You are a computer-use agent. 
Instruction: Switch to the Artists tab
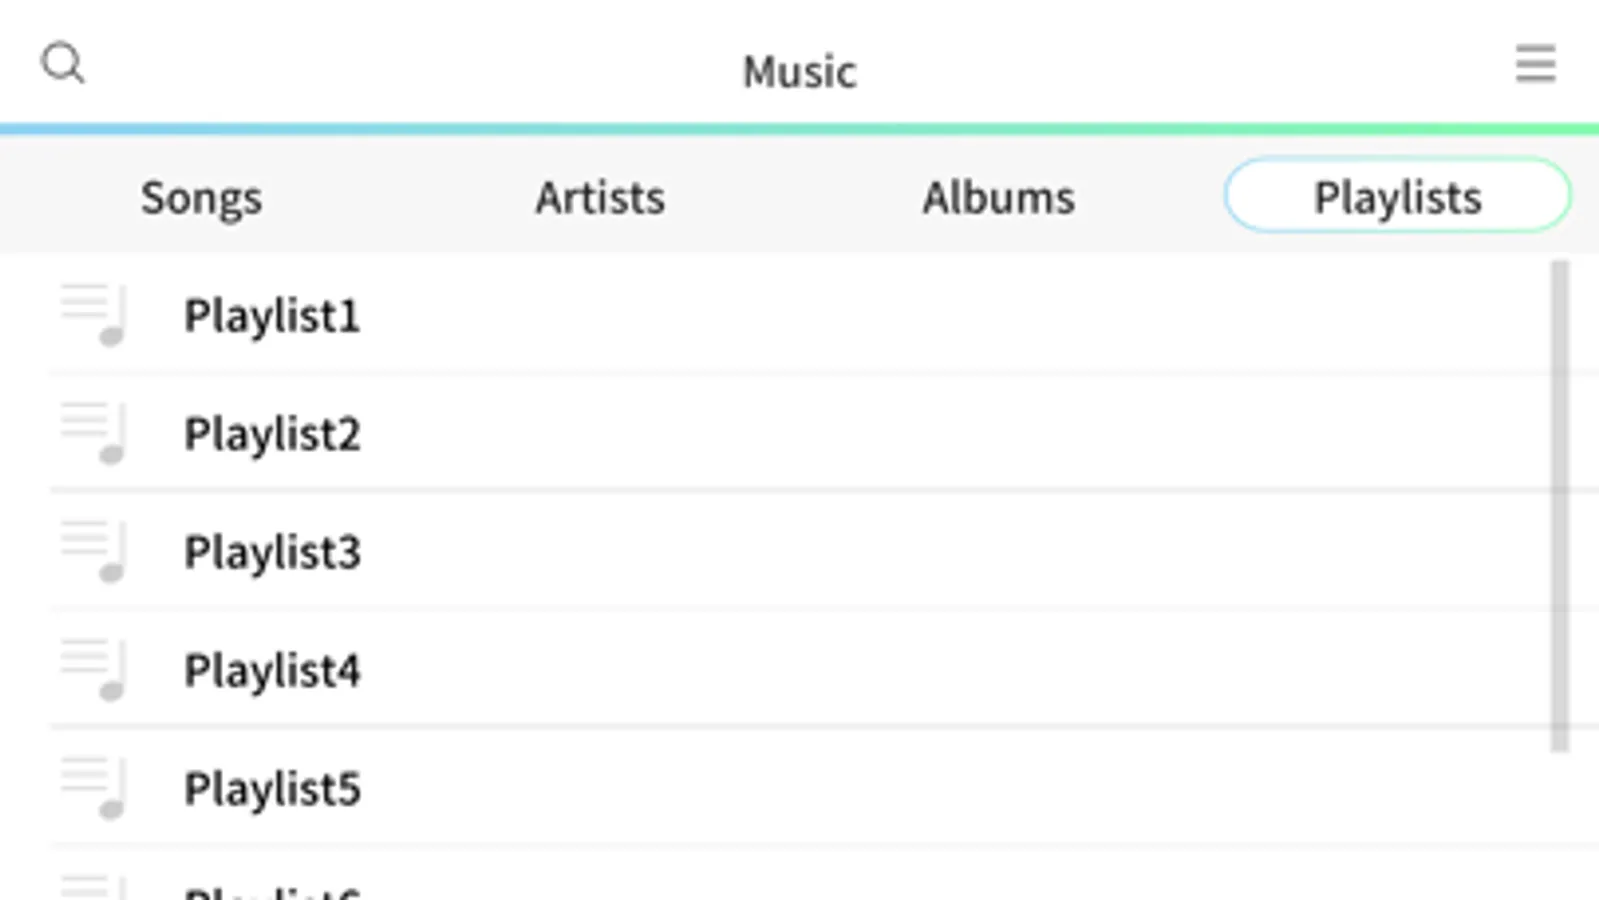(600, 197)
